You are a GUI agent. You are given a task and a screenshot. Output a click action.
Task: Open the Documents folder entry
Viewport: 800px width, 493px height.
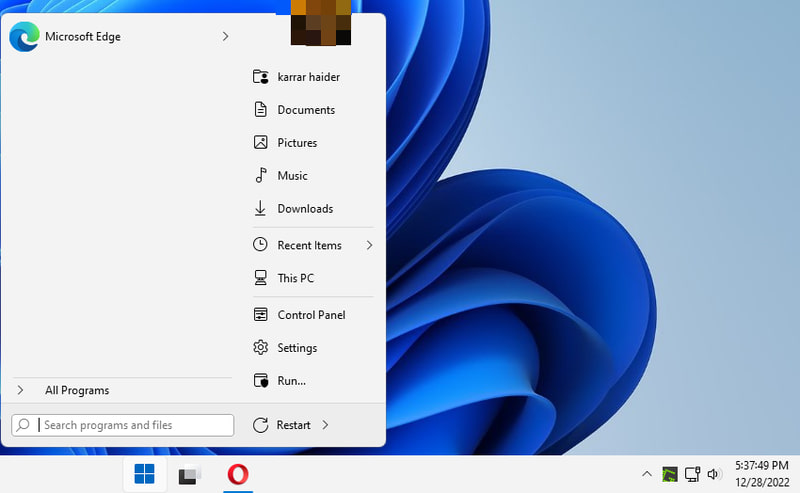click(x=305, y=110)
